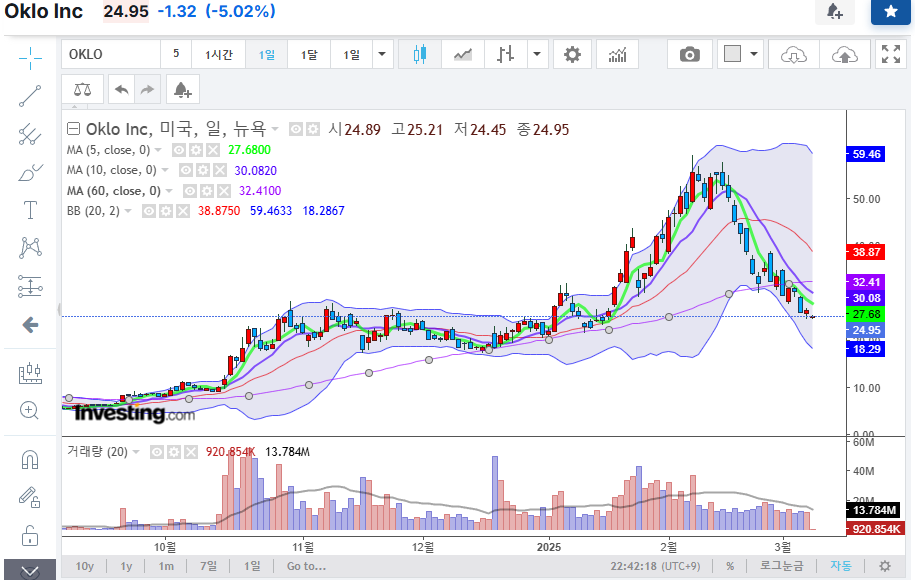Set date range to 10y
915x580 pixels.
tap(85, 566)
